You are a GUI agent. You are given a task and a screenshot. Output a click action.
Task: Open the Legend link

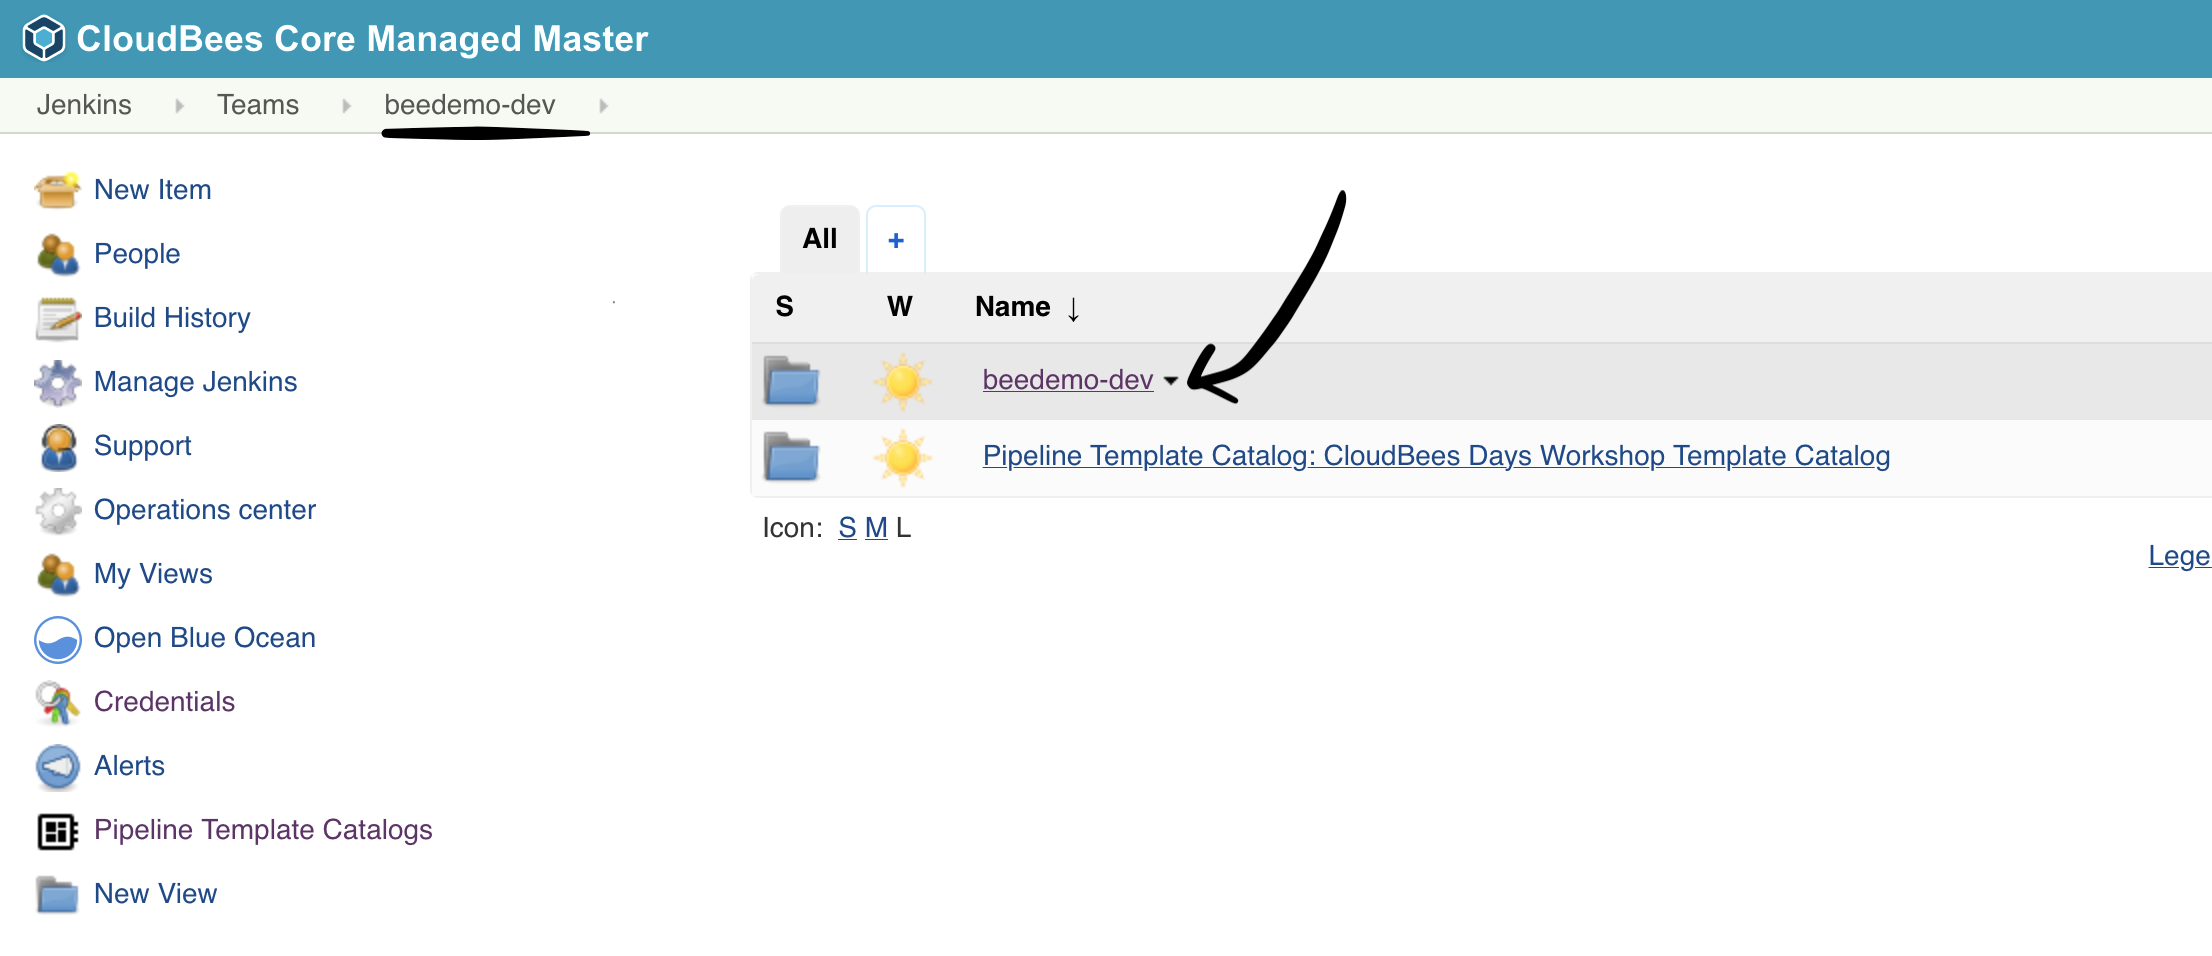[2180, 556]
